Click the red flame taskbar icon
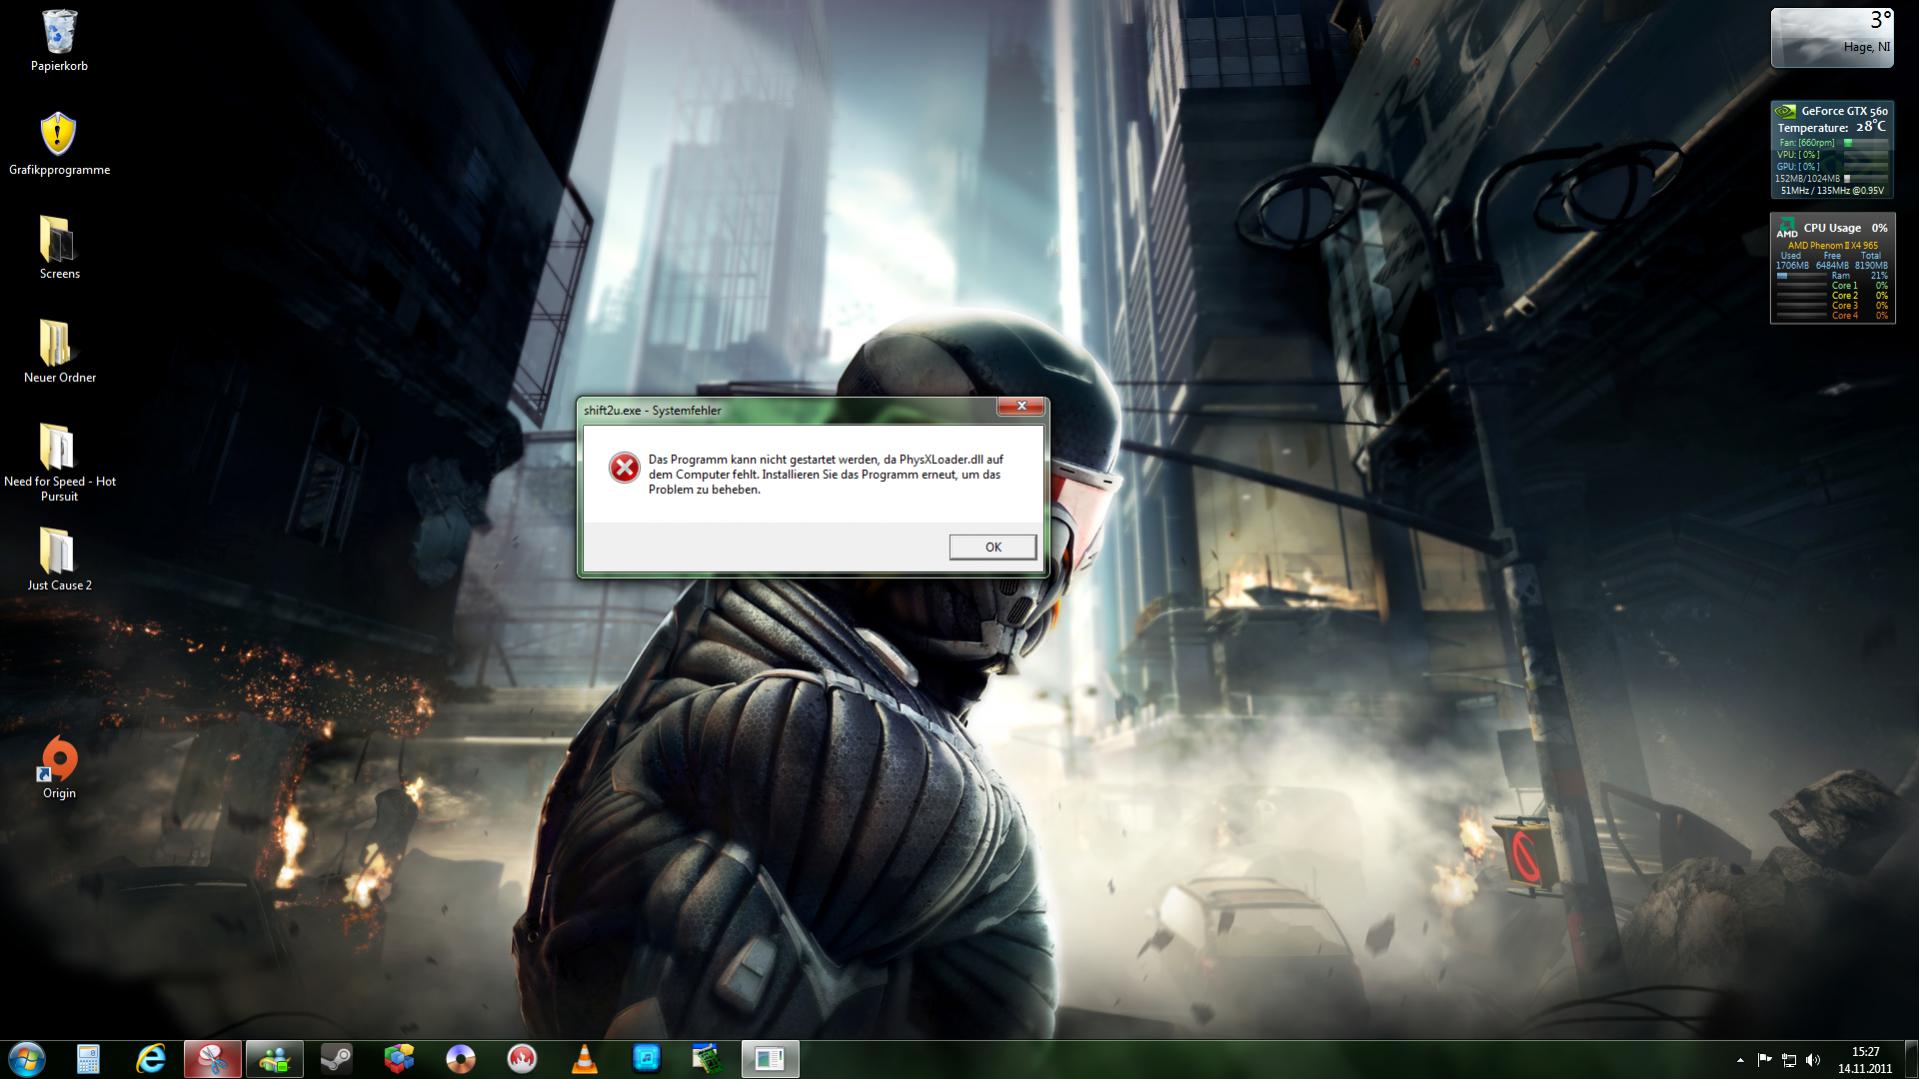 point(522,1059)
